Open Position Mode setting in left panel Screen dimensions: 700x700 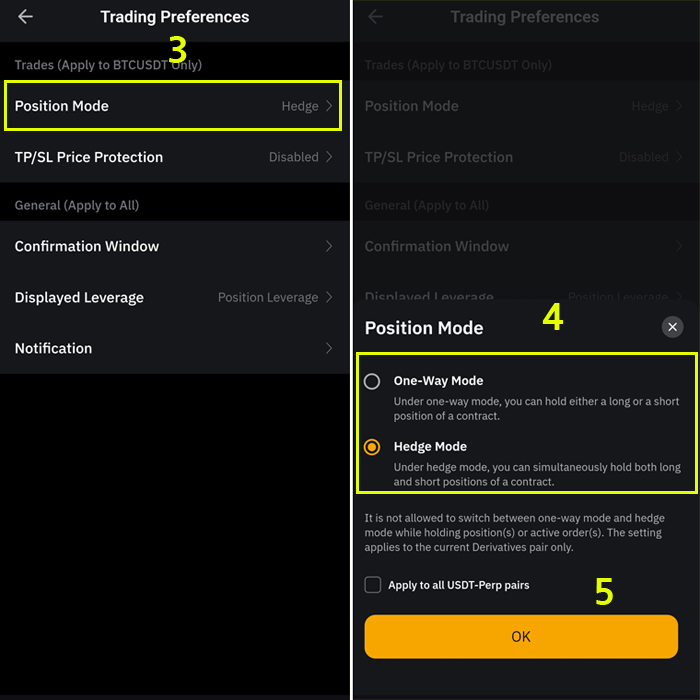pyautogui.click(x=173, y=106)
